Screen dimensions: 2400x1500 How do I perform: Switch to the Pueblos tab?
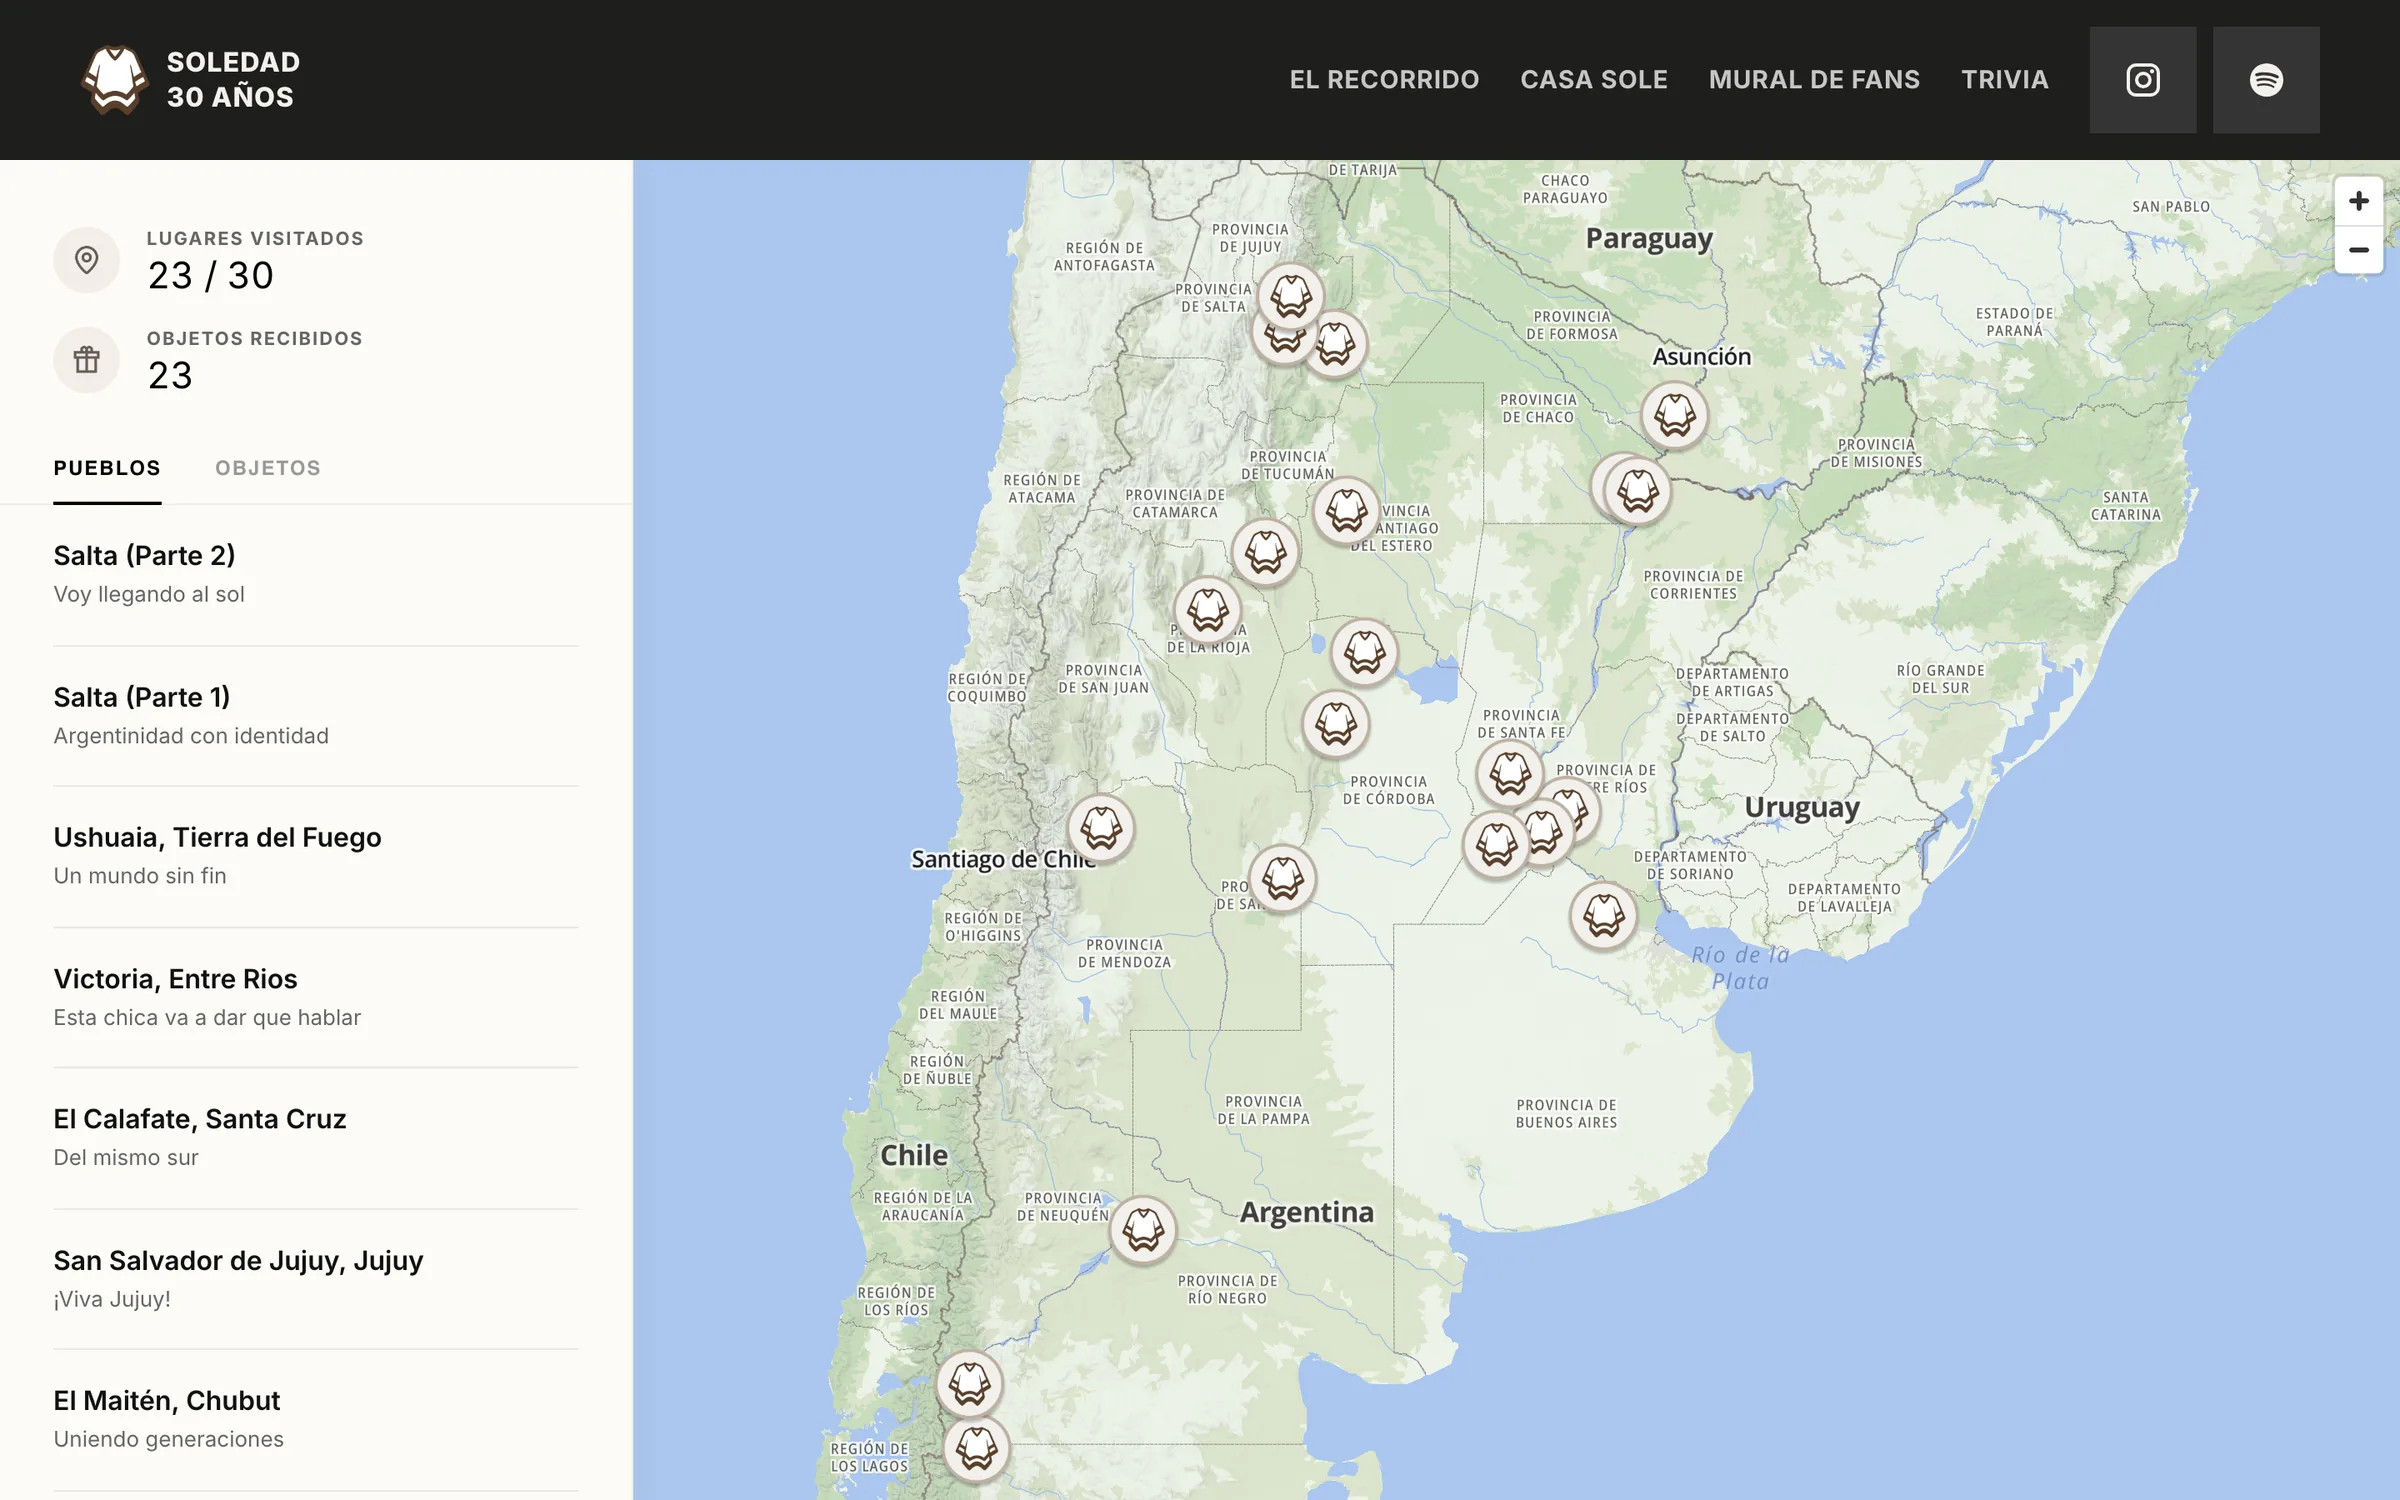[107, 468]
